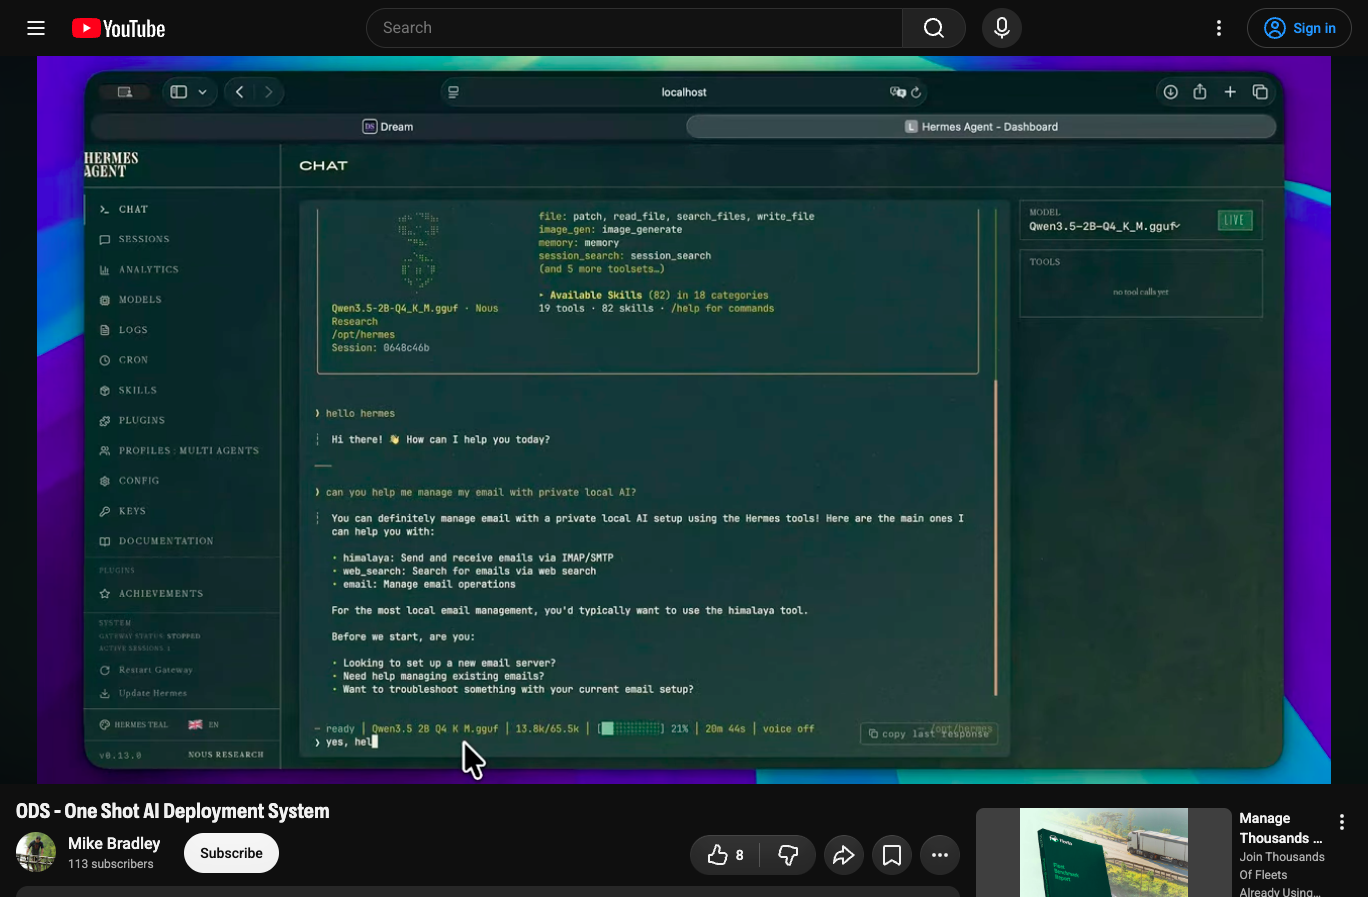
Task: Open Skills in the Hermes sidebar
Action: 138,390
